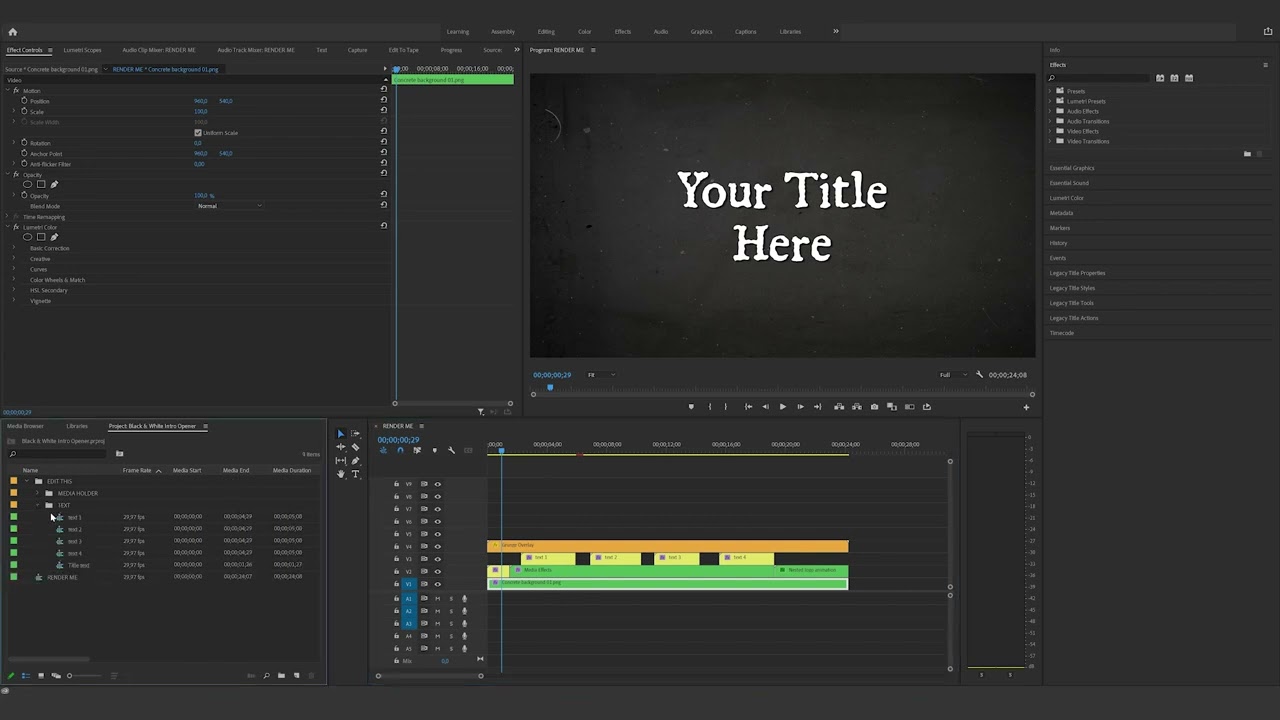Click voice-over record mic on A1

click(464, 598)
